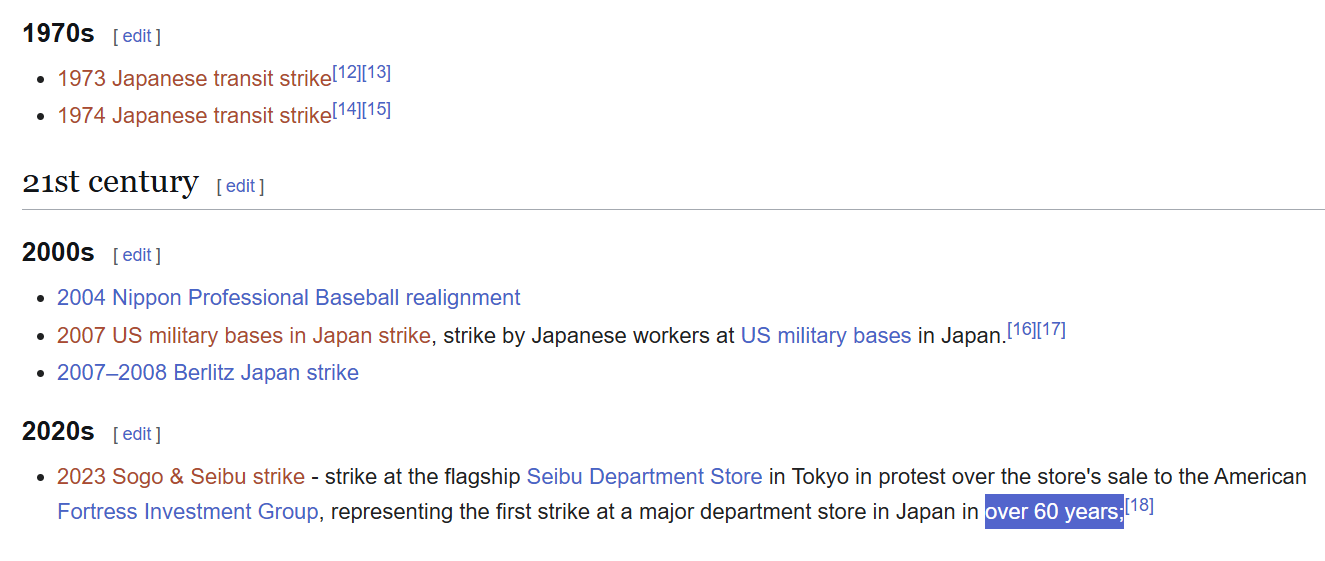1325x561 pixels.
Task: Click citation reference [15]
Action: point(376,109)
